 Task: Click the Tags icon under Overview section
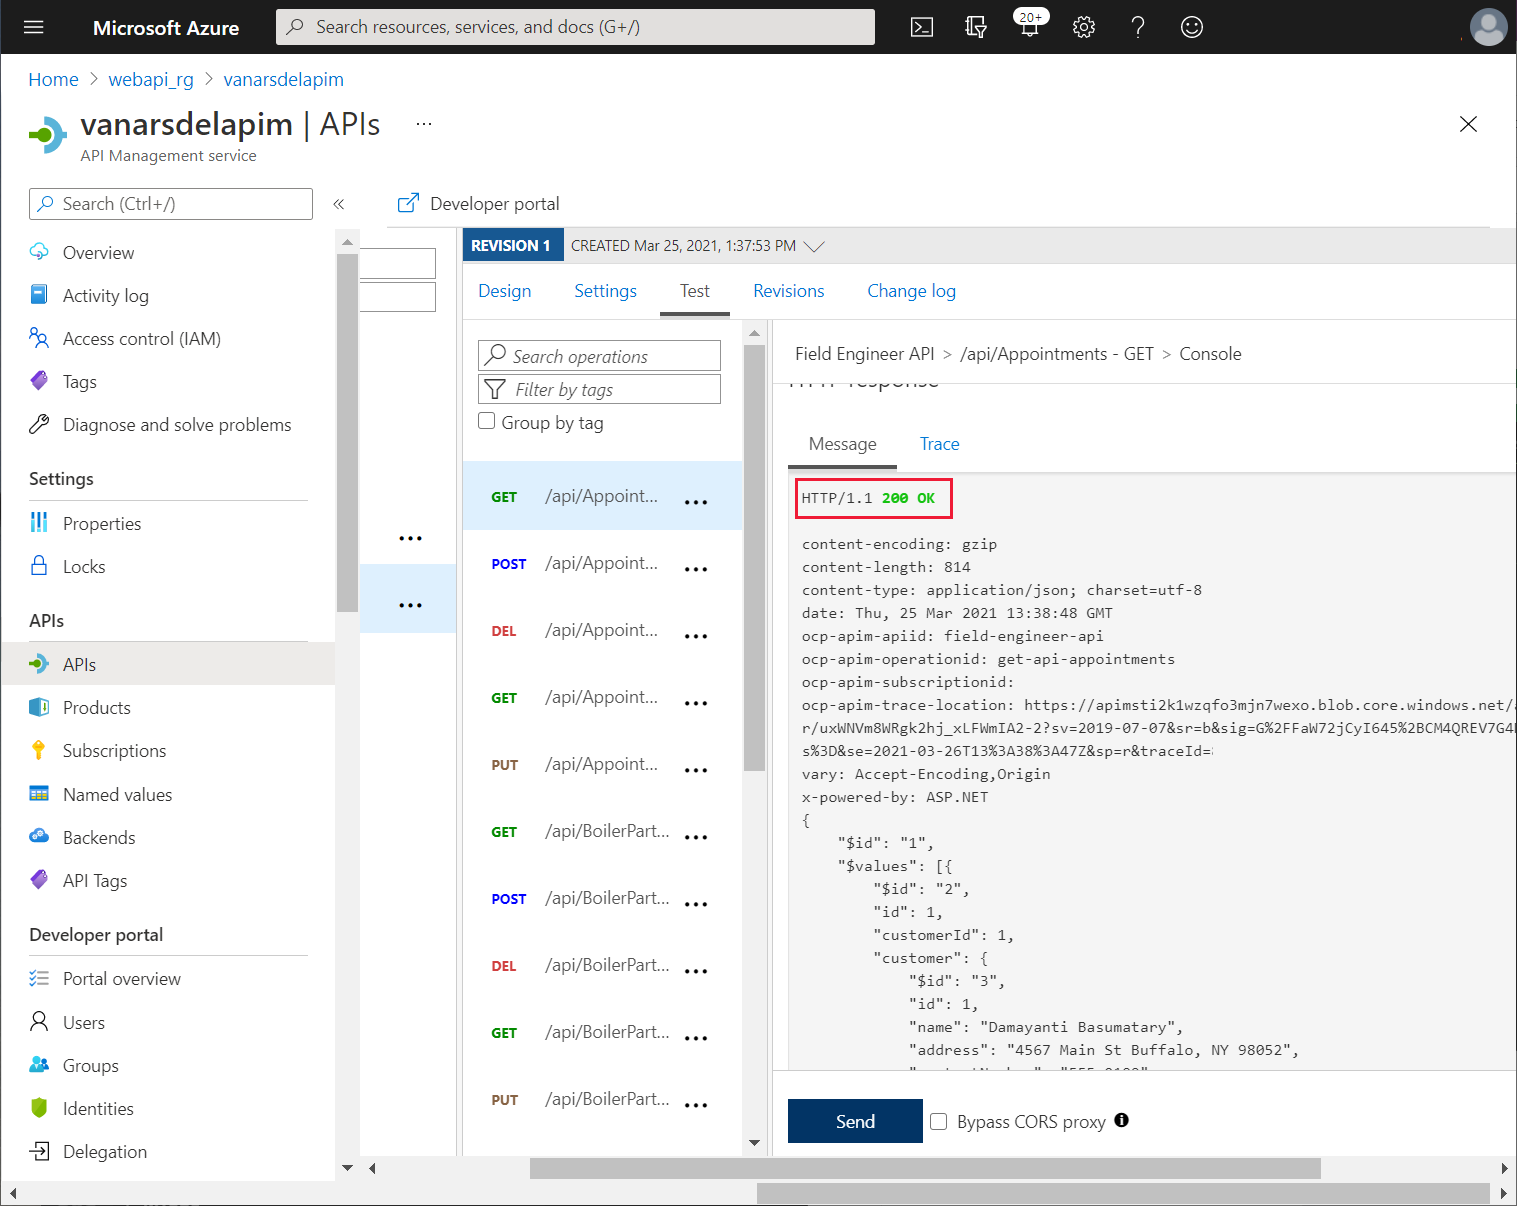click(x=39, y=381)
